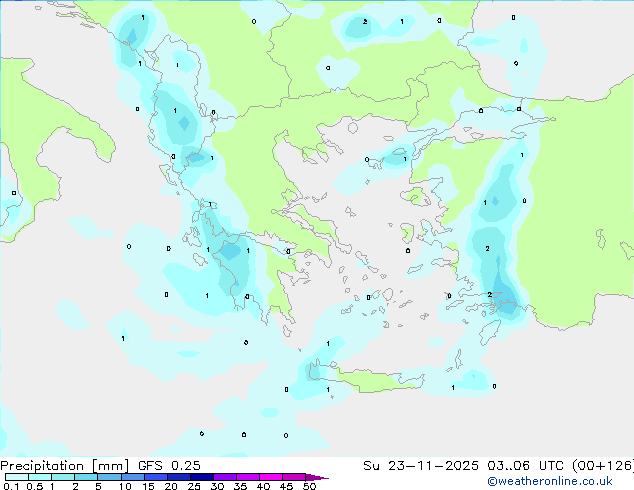Viewport: 634px width, 490px height.
Task: Select the '45' legend scale label
Action: click(286, 486)
